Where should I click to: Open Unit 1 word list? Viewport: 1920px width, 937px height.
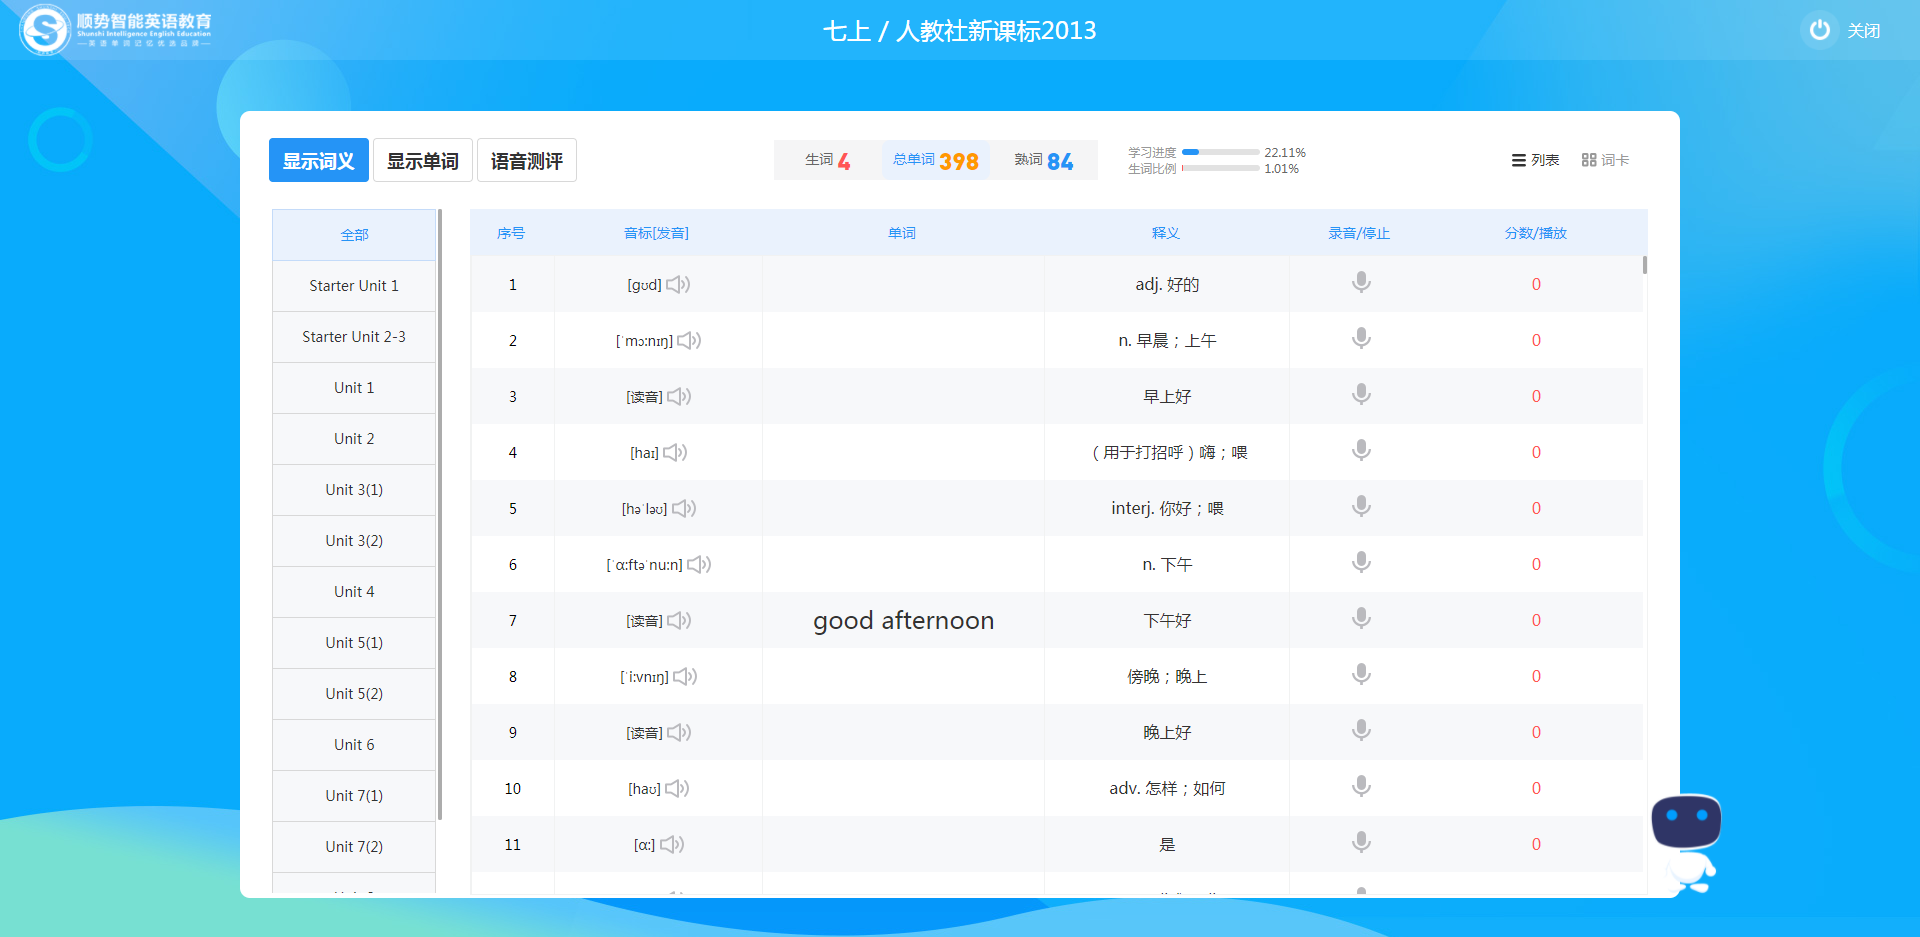[x=354, y=388]
